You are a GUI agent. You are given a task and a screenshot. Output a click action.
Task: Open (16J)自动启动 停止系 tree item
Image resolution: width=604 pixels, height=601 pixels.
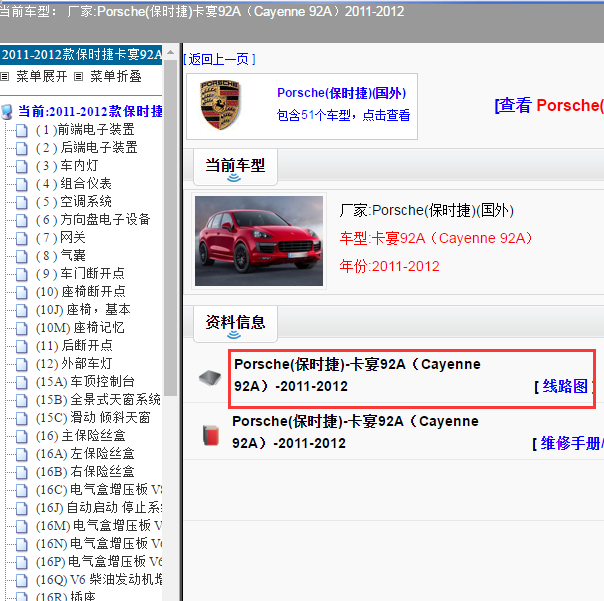pos(99,507)
